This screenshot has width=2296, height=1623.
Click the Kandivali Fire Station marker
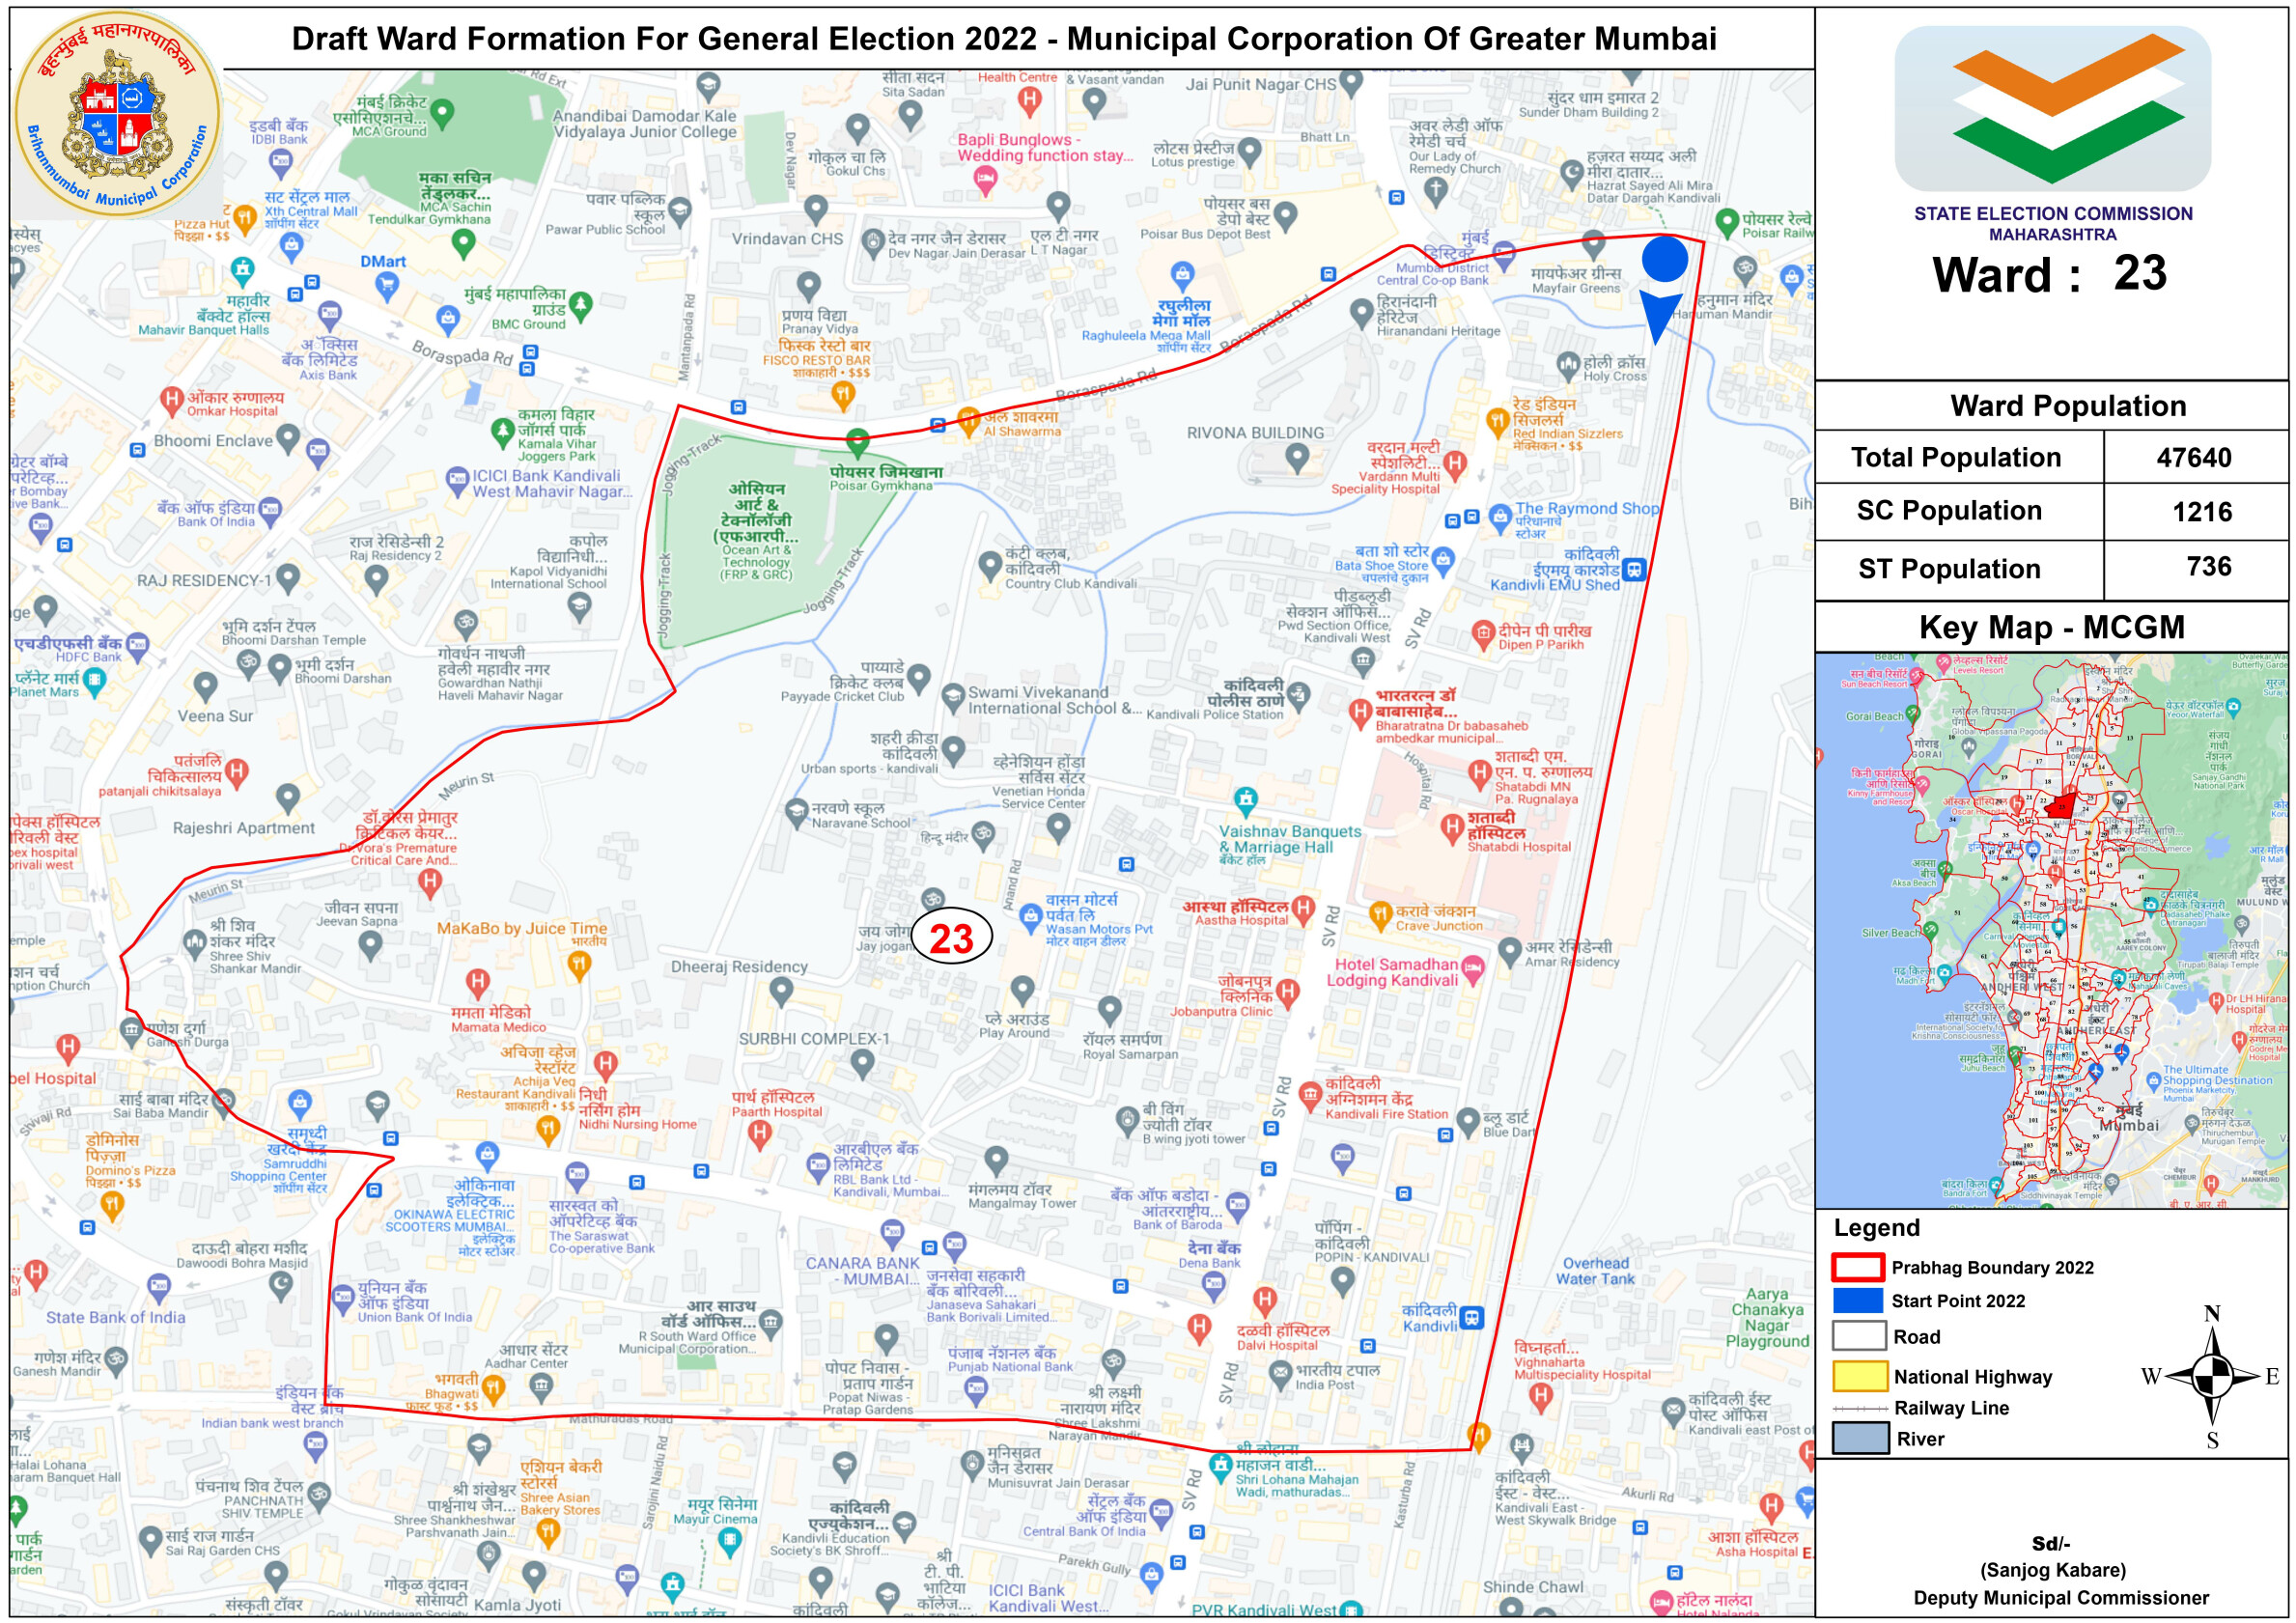(1310, 1095)
